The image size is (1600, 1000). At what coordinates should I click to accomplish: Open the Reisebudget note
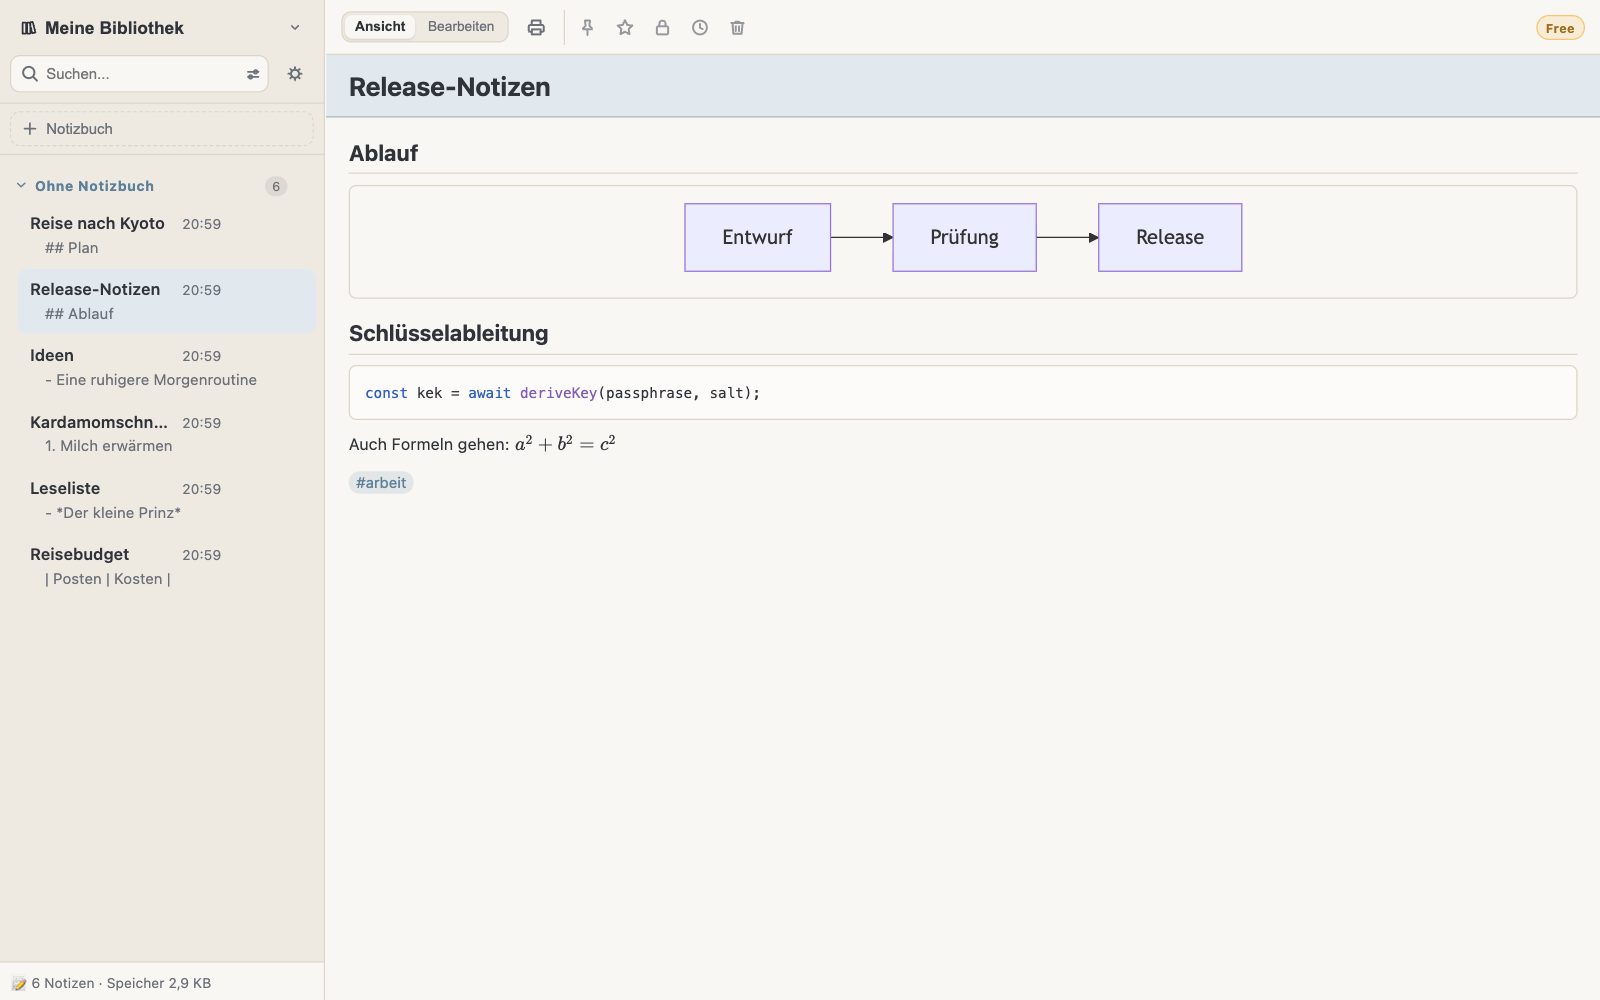(x=167, y=566)
